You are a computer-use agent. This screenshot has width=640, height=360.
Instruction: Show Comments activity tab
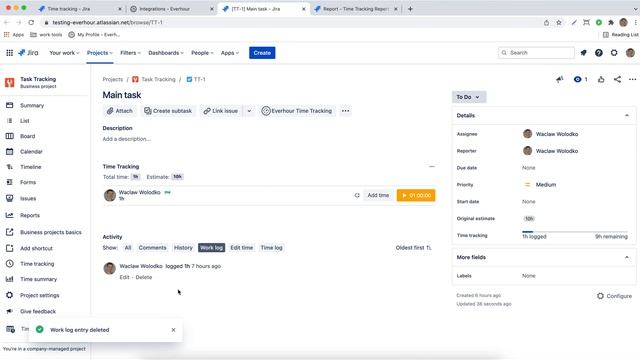(152, 248)
